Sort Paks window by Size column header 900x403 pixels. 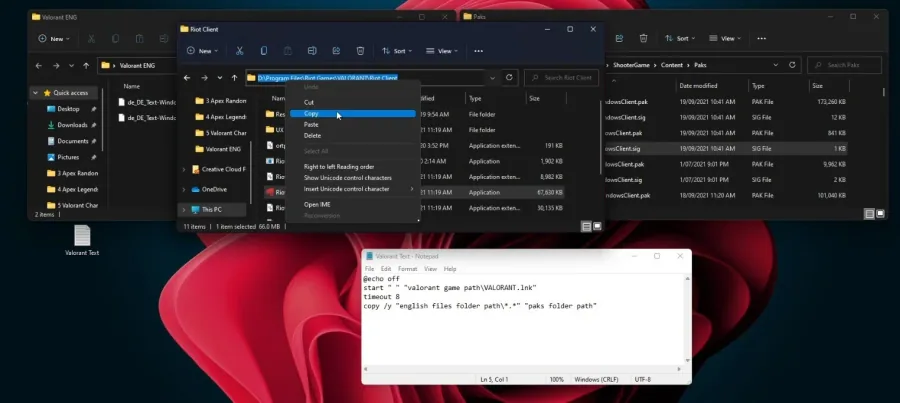click(817, 86)
